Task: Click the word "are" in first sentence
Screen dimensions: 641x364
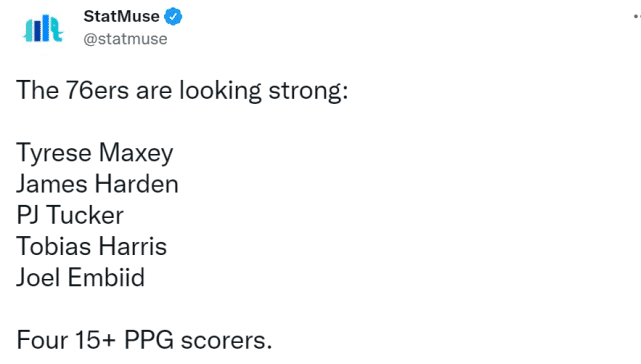Action: click(154, 92)
